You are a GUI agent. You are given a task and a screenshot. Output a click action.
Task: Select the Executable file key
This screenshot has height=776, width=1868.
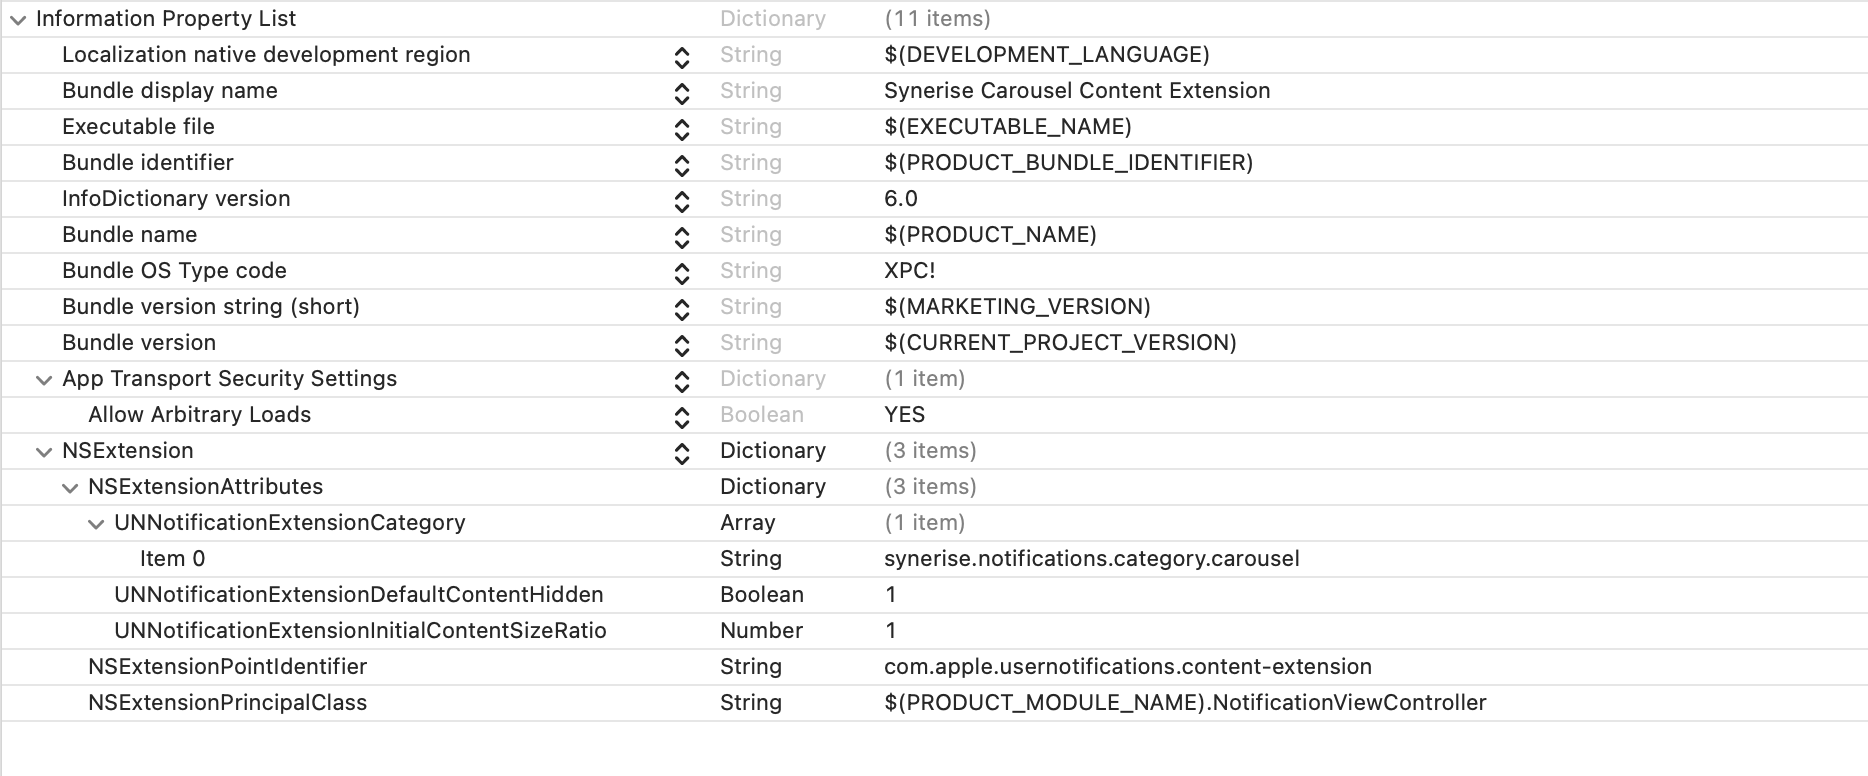pos(138,127)
